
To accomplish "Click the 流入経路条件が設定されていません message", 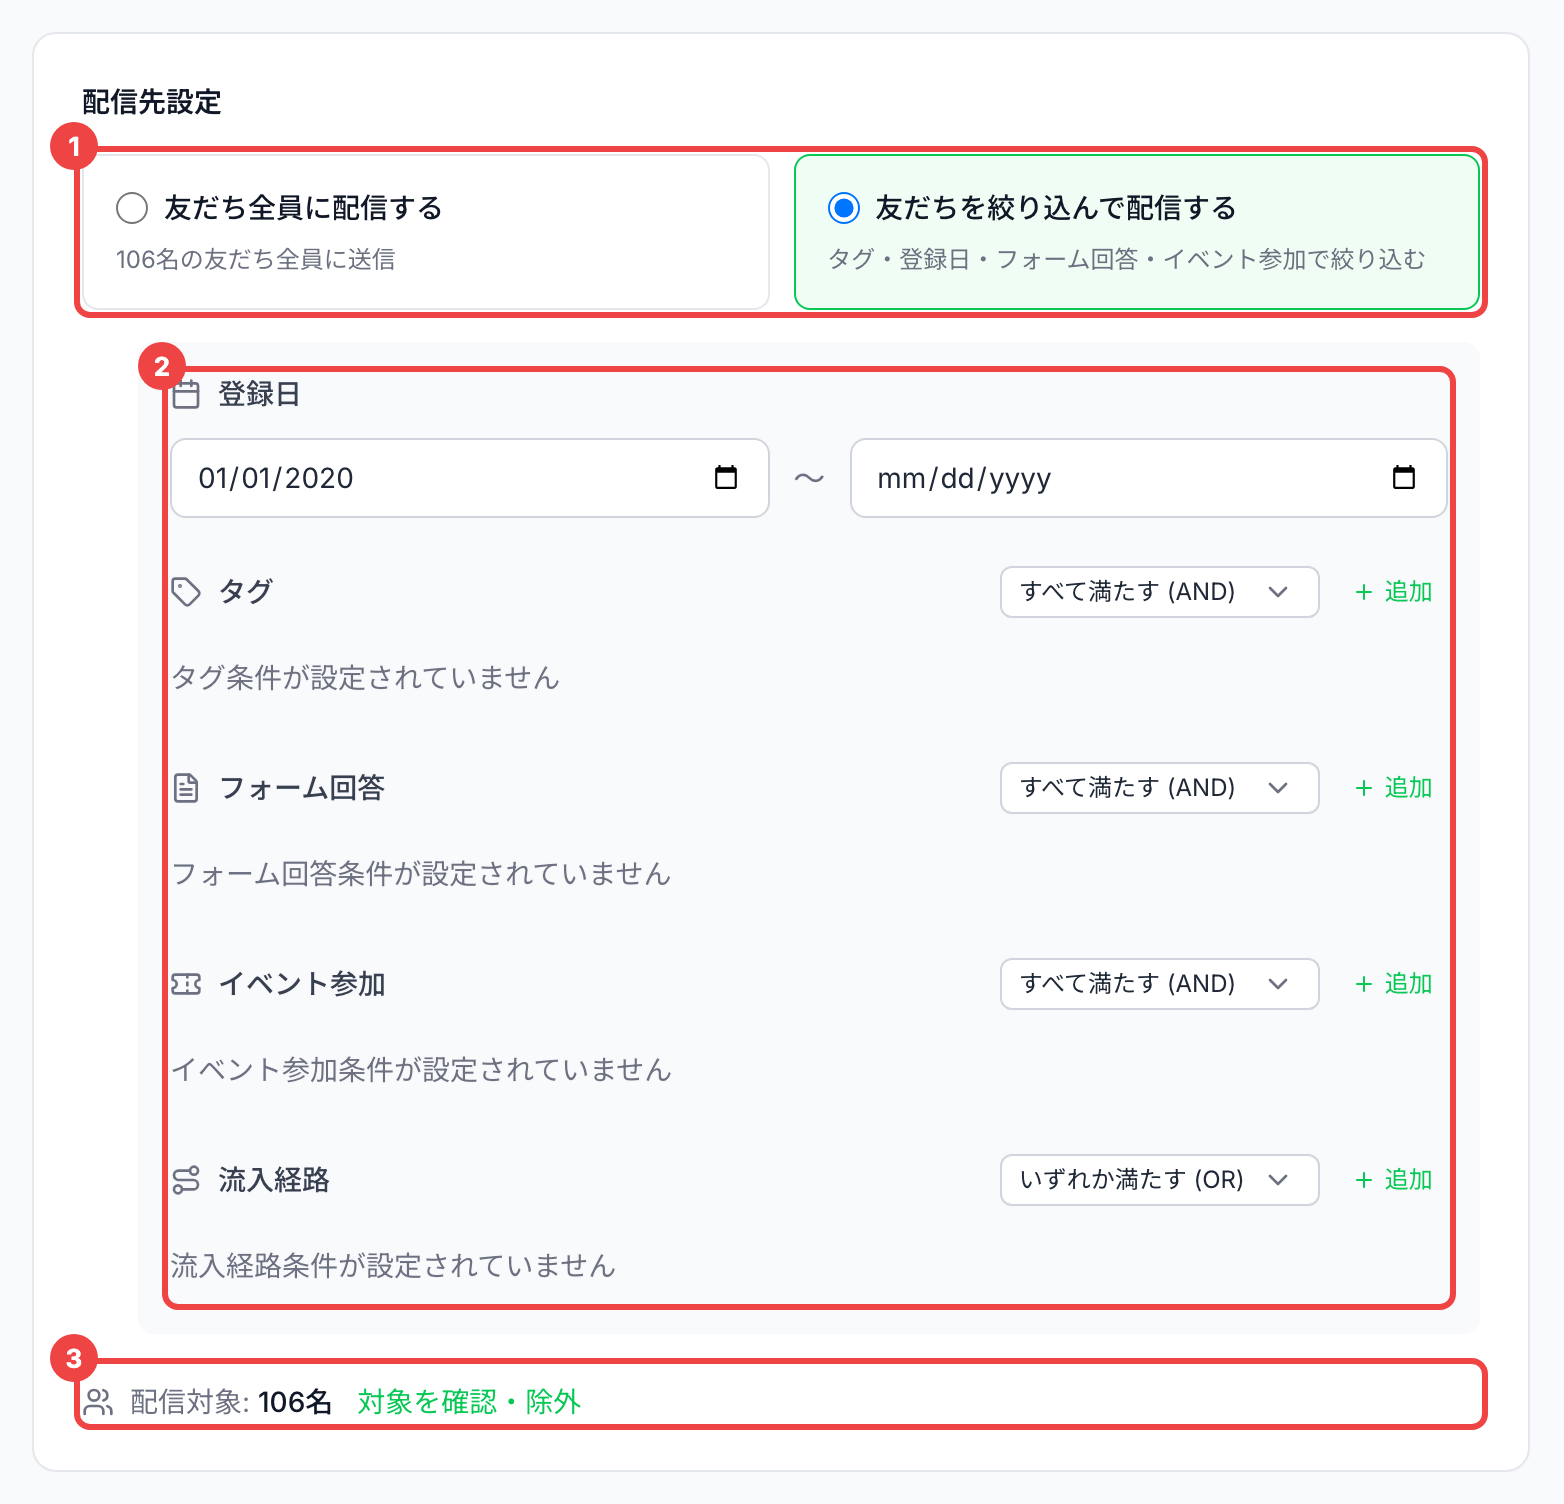I will [x=393, y=1266].
